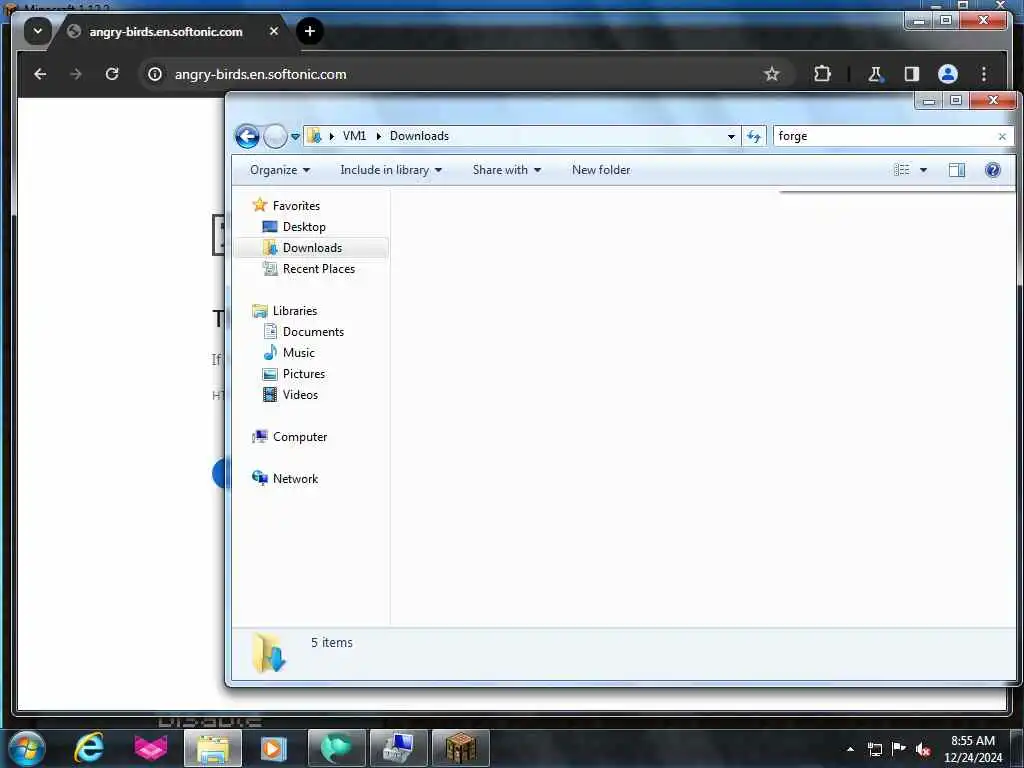Viewport: 1024px width, 768px height.
Task: Expand address bar previous locations dropdown
Action: tap(731, 136)
